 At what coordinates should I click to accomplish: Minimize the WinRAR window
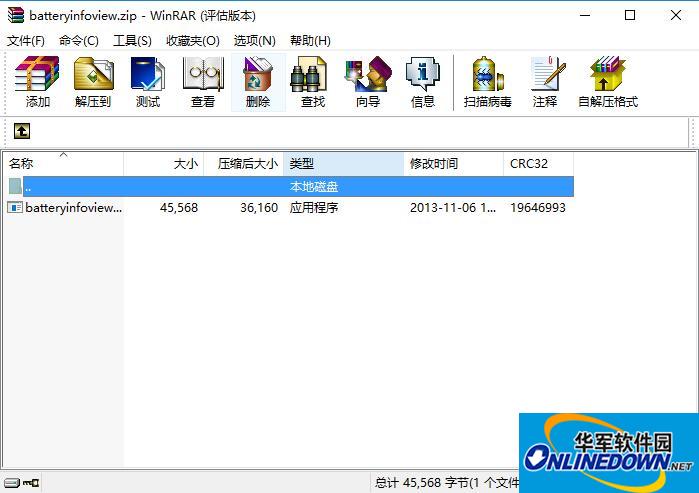585,15
